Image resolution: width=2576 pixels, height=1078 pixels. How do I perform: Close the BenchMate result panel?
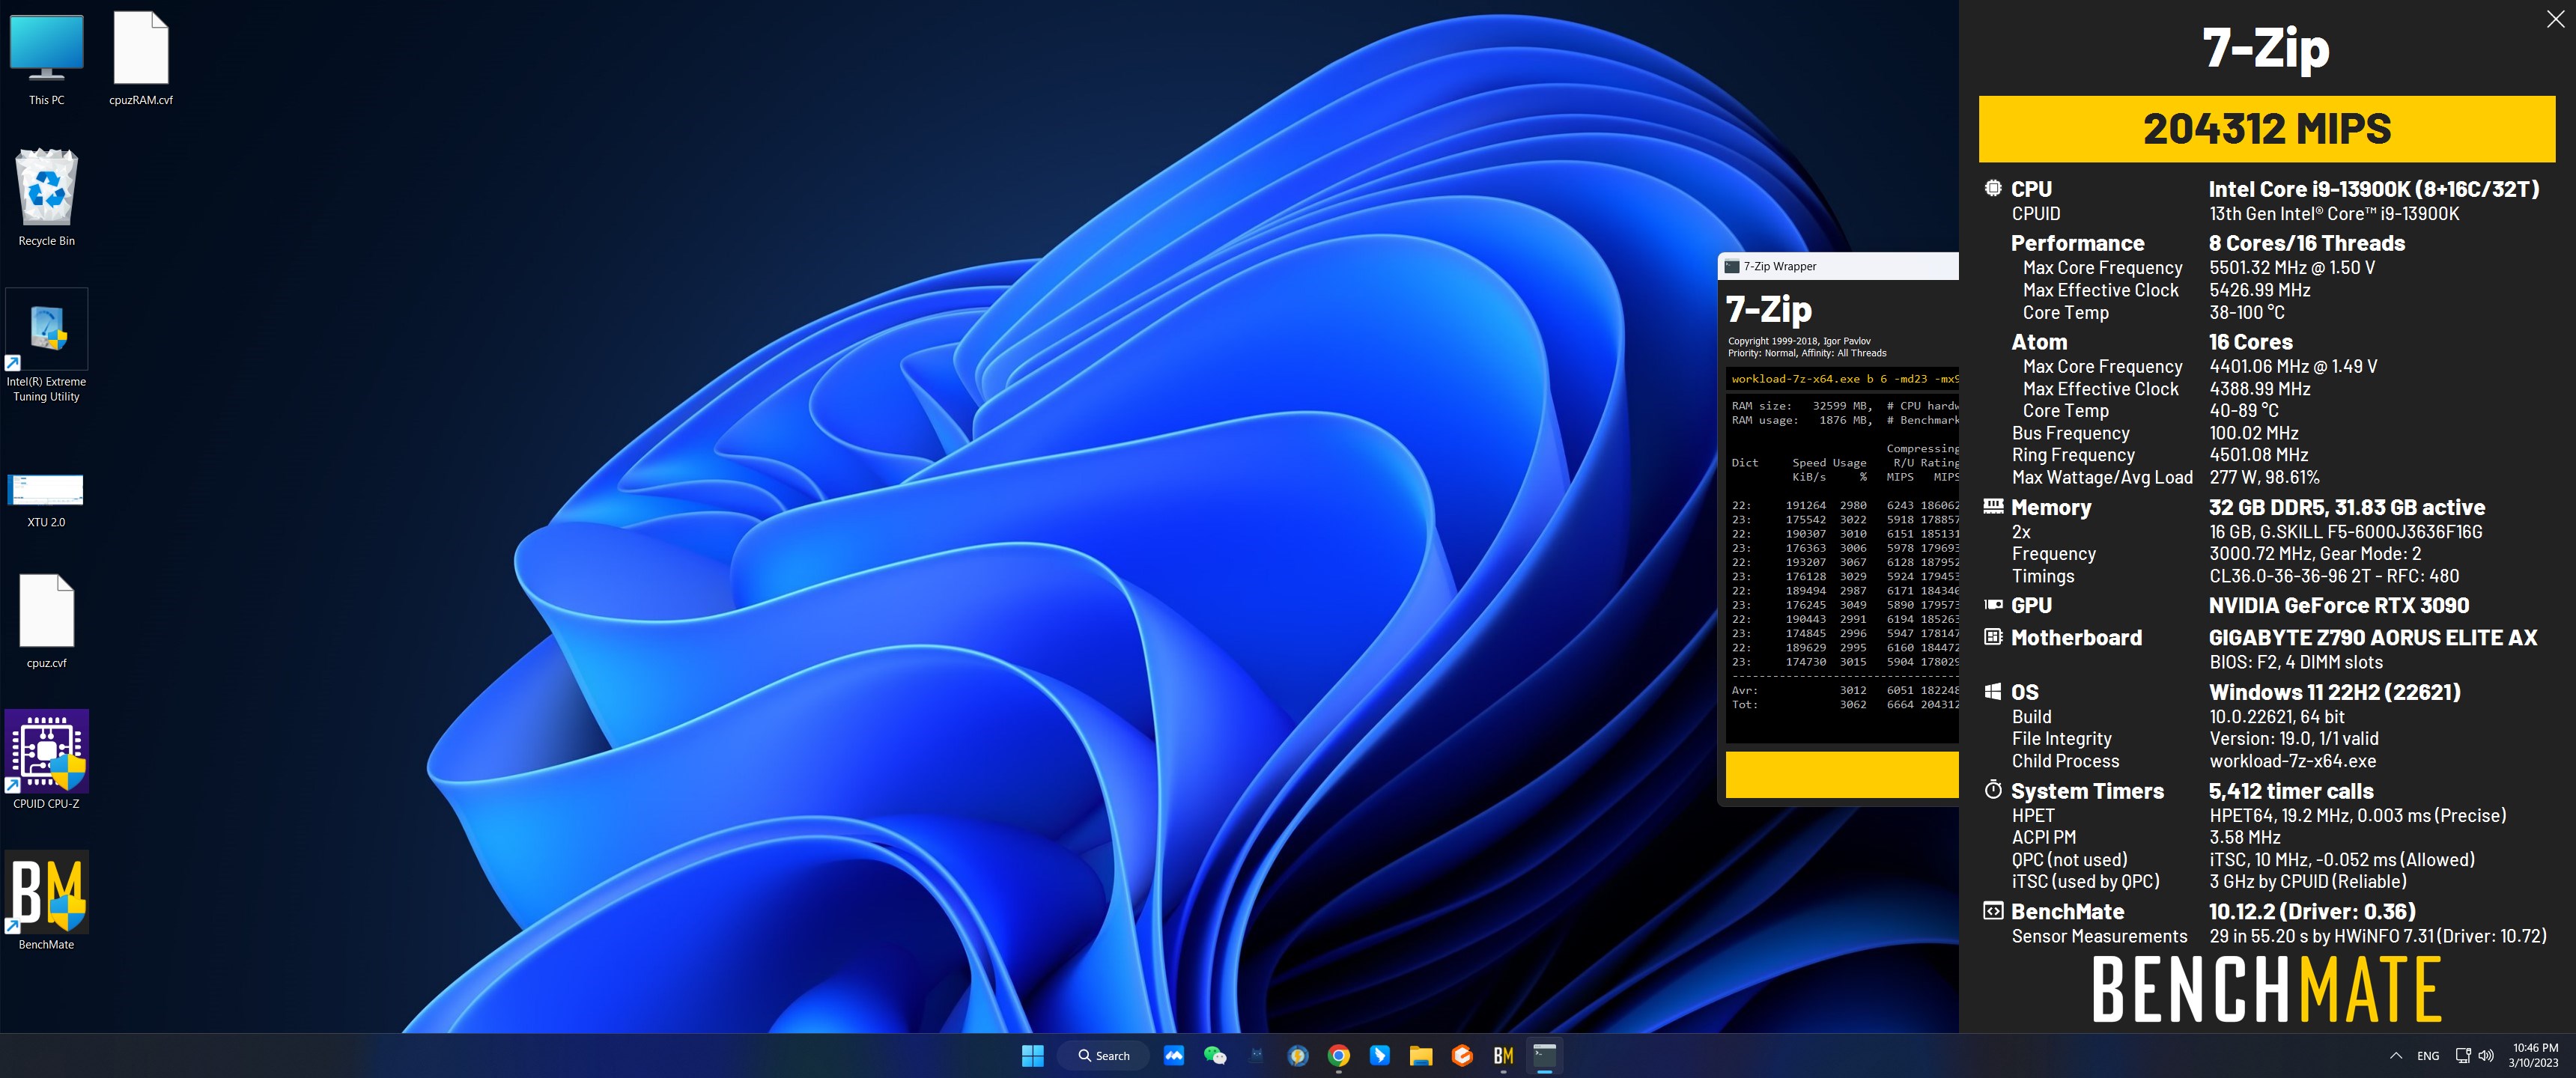(x=2555, y=19)
